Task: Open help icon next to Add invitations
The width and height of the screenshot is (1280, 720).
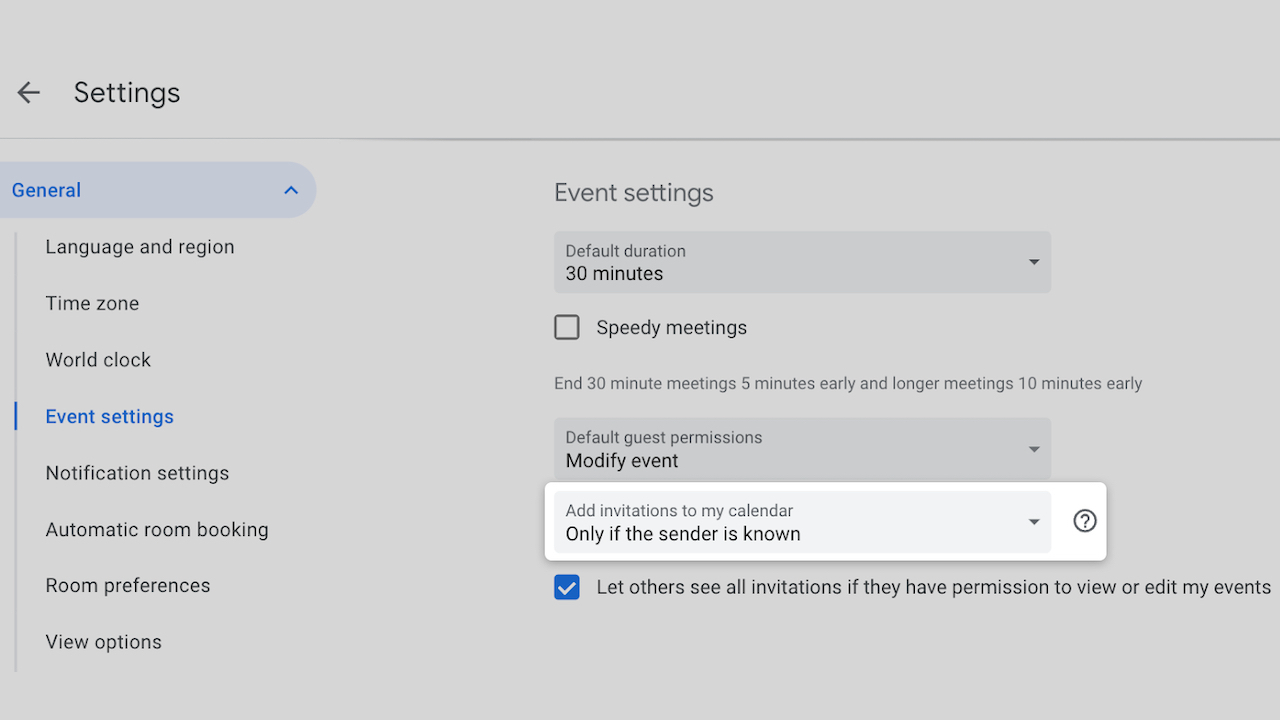Action: [x=1084, y=521]
